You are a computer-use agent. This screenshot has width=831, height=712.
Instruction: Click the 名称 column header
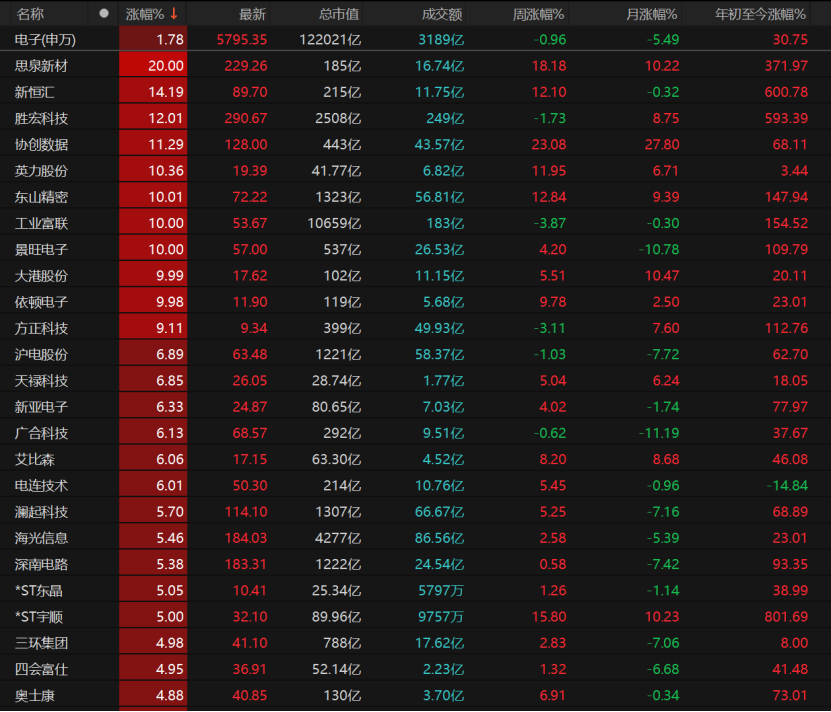pyautogui.click(x=31, y=14)
